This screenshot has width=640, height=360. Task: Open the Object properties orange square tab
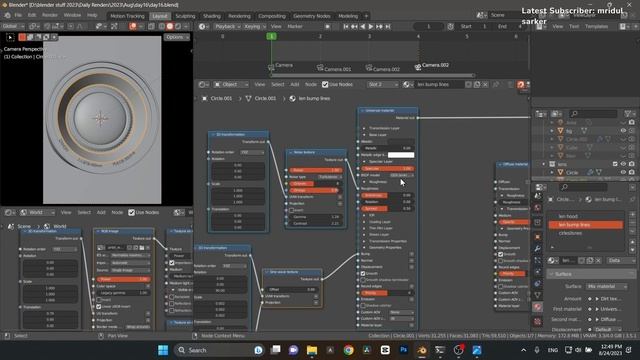pos(538,237)
